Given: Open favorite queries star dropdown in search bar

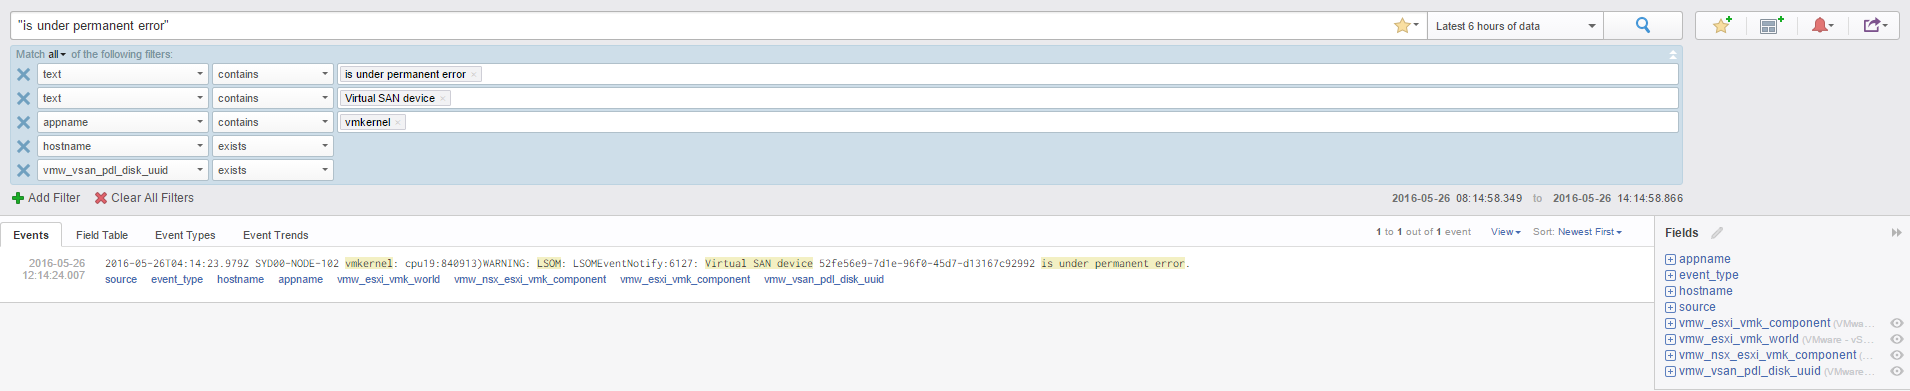Looking at the screenshot, I should (x=1406, y=26).
